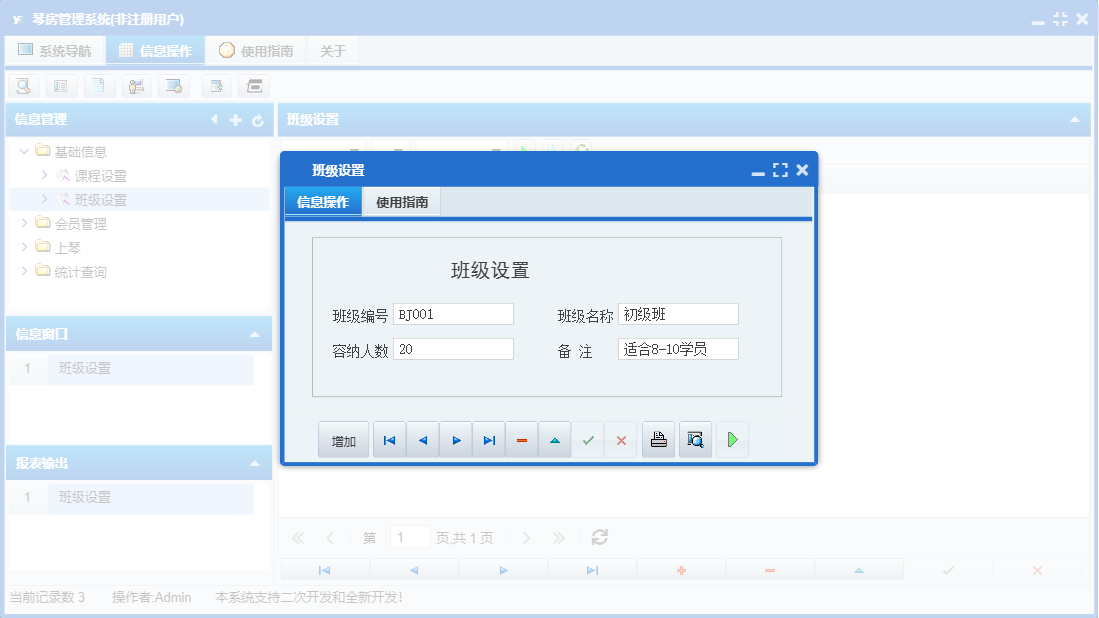The height and width of the screenshot is (618, 1099).
Task: Click the print icon in the dialog toolbar
Action: coord(658,439)
